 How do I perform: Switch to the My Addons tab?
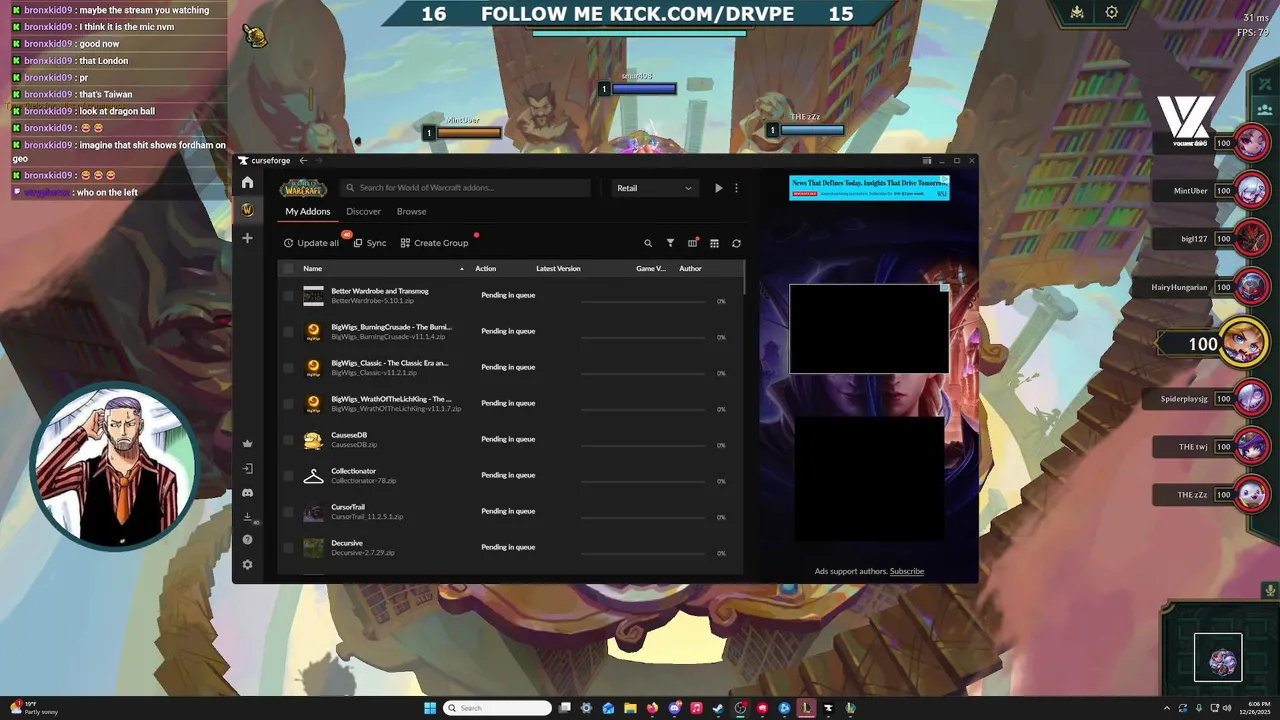pyautogui.click(x=308, y=212)
